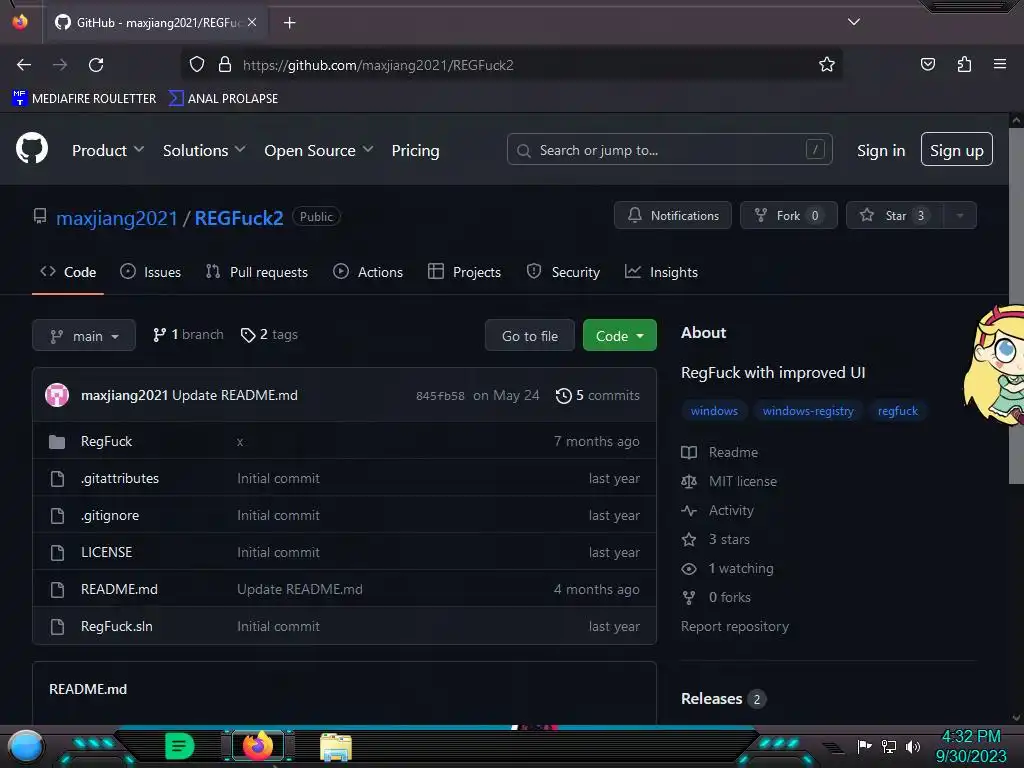Open a new browser tab

(x=289, y=23)
